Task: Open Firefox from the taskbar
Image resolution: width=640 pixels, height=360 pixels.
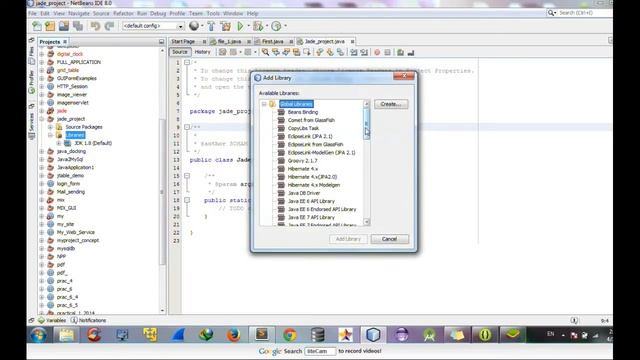Action: point(233,335)
